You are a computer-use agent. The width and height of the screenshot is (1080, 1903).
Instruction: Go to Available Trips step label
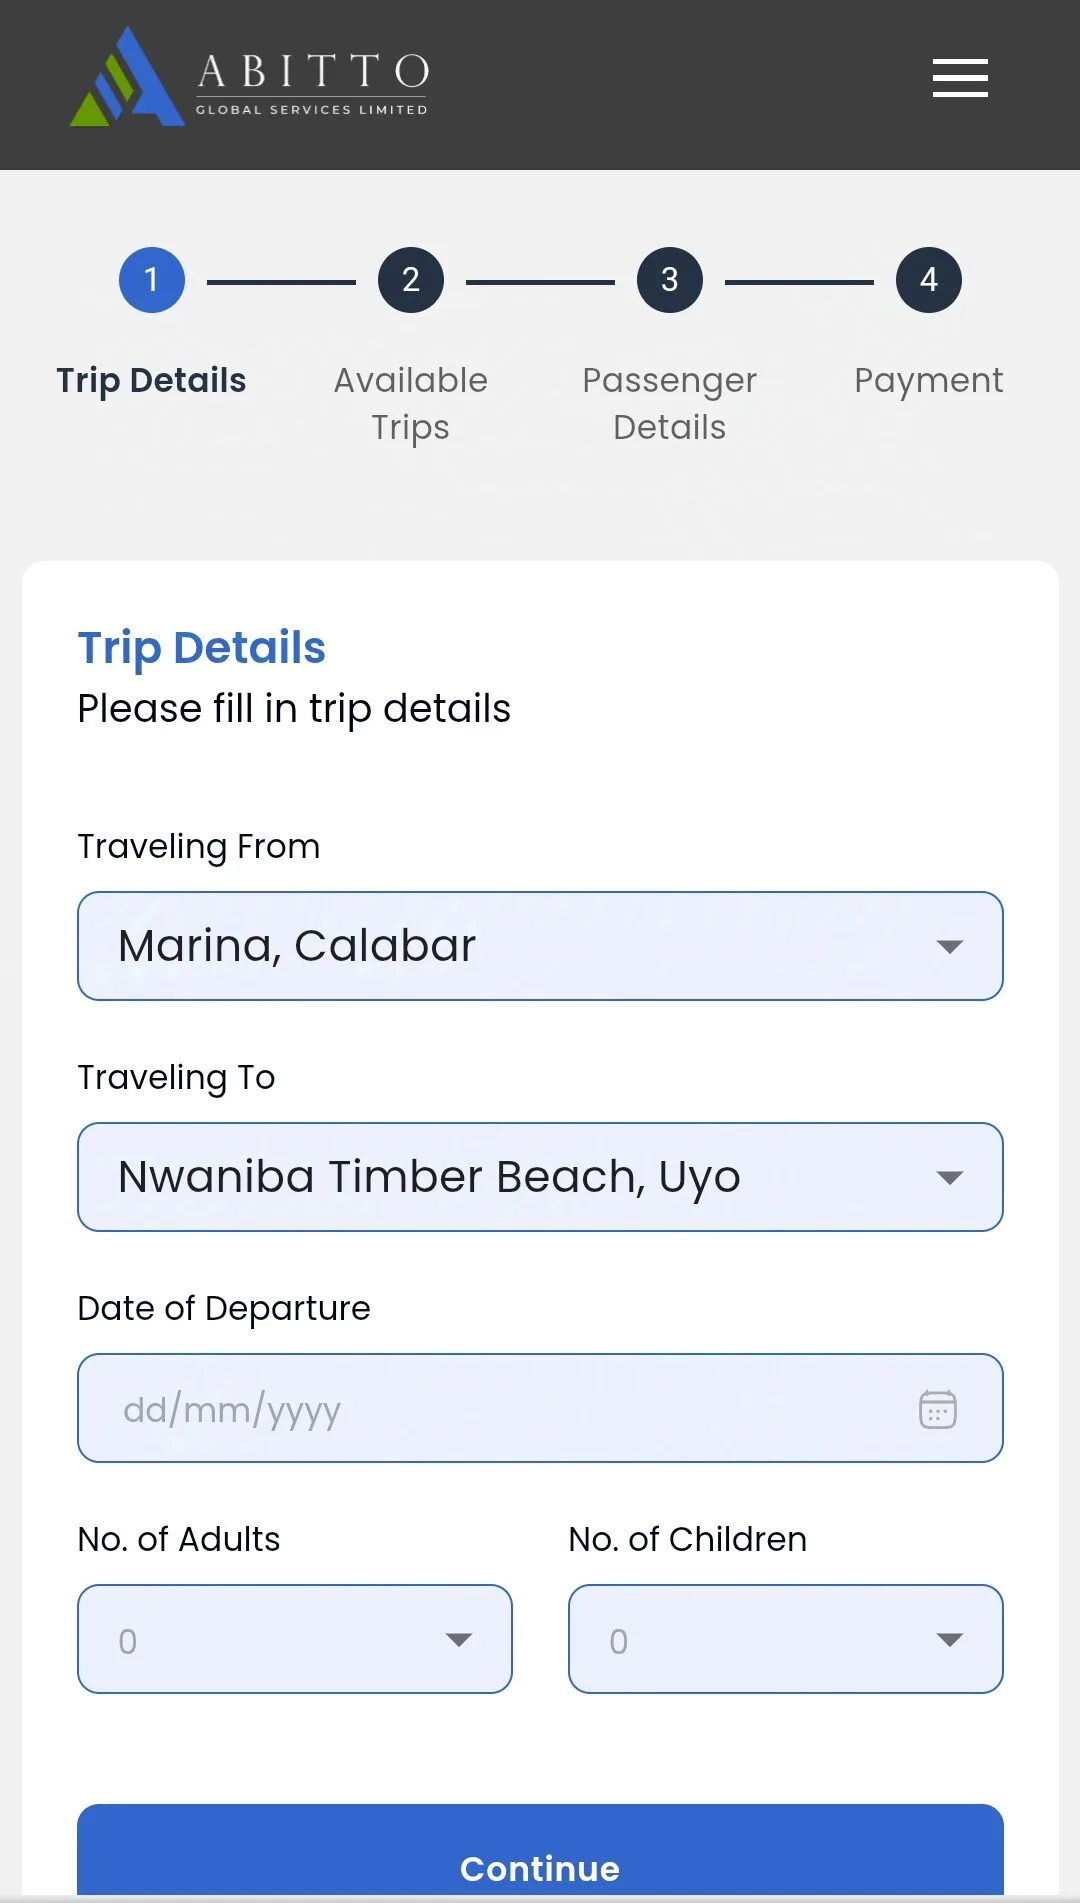411,404
